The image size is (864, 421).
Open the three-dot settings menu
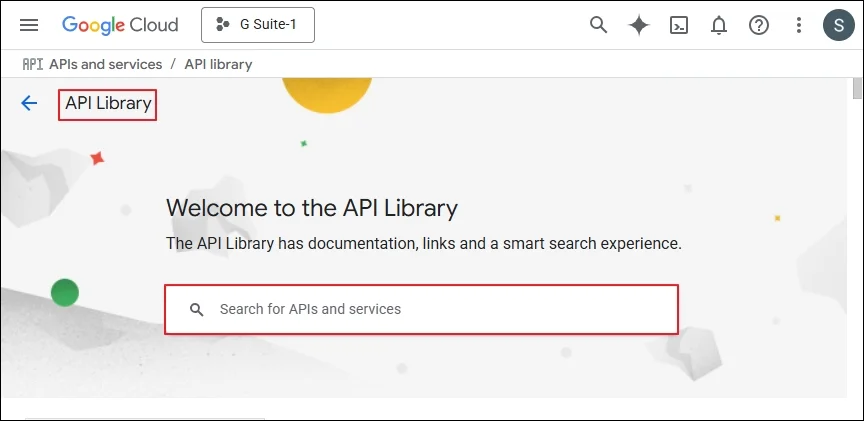pyautogui.click(x=798, y=25)
